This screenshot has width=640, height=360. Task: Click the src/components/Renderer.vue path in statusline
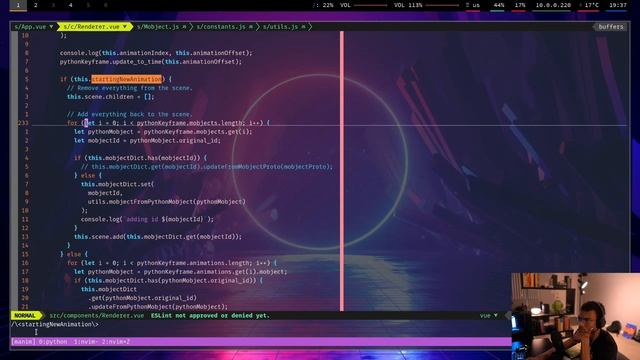point(97,316)
